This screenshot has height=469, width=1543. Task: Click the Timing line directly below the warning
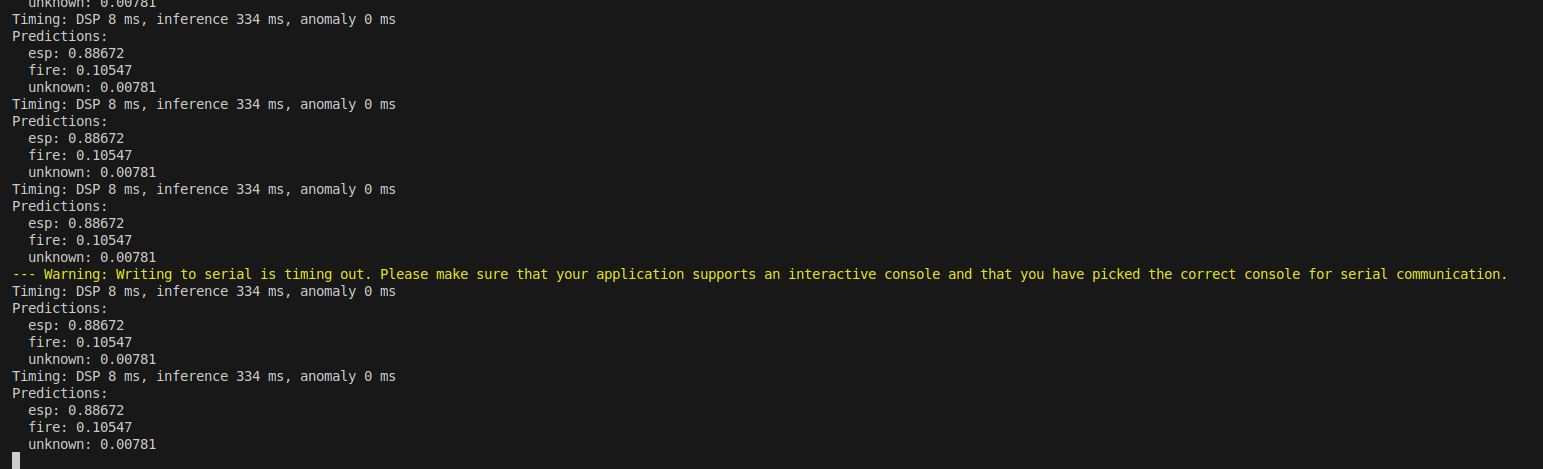click(204, 291)
